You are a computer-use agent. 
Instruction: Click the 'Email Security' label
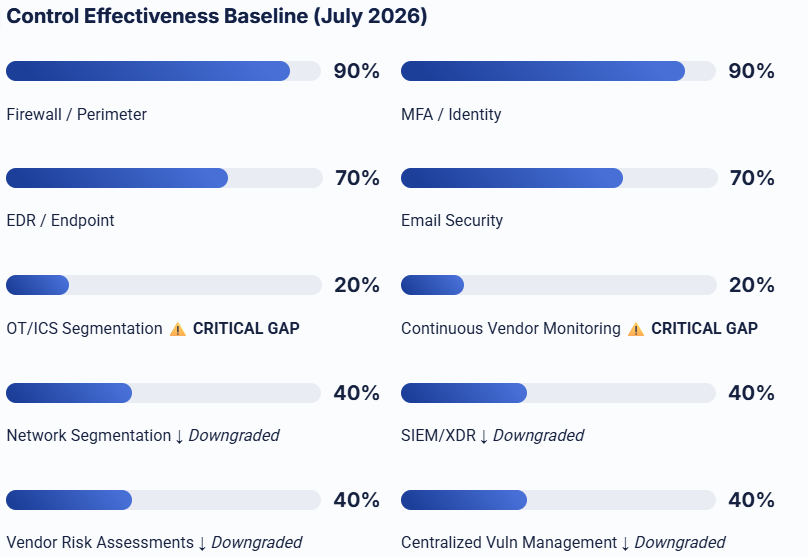click(x=452, y=221)
